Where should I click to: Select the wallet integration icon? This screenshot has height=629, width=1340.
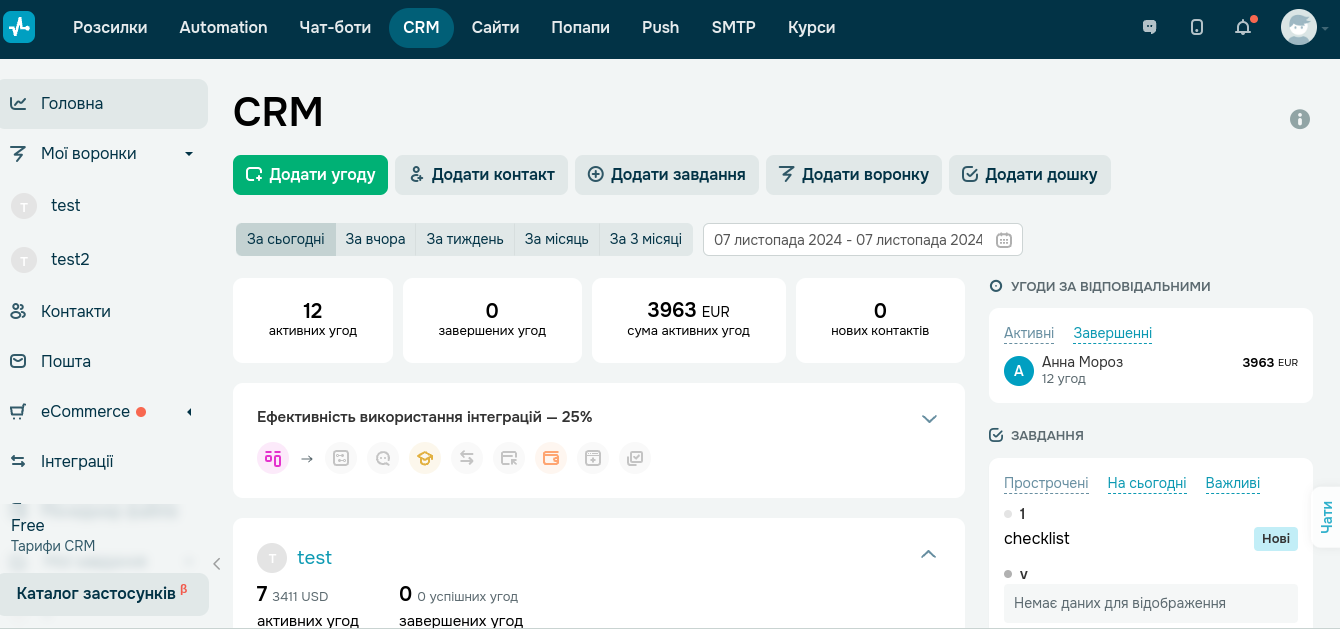click(551, 458)
